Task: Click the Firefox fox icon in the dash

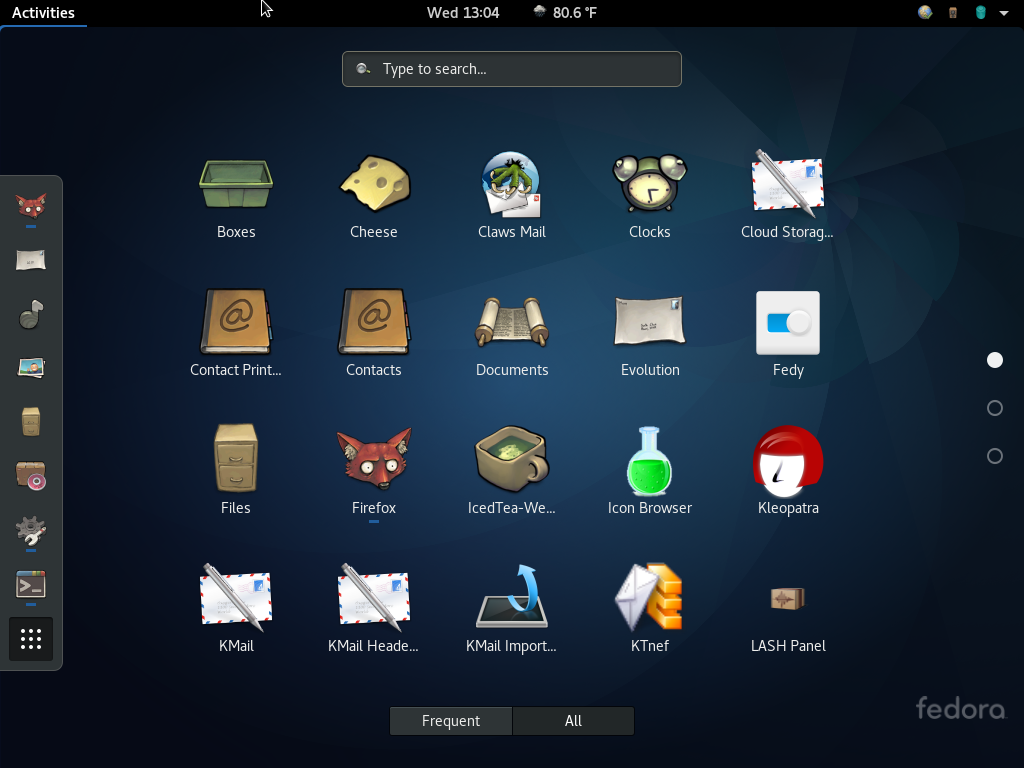Action: (x=31, y=206)
